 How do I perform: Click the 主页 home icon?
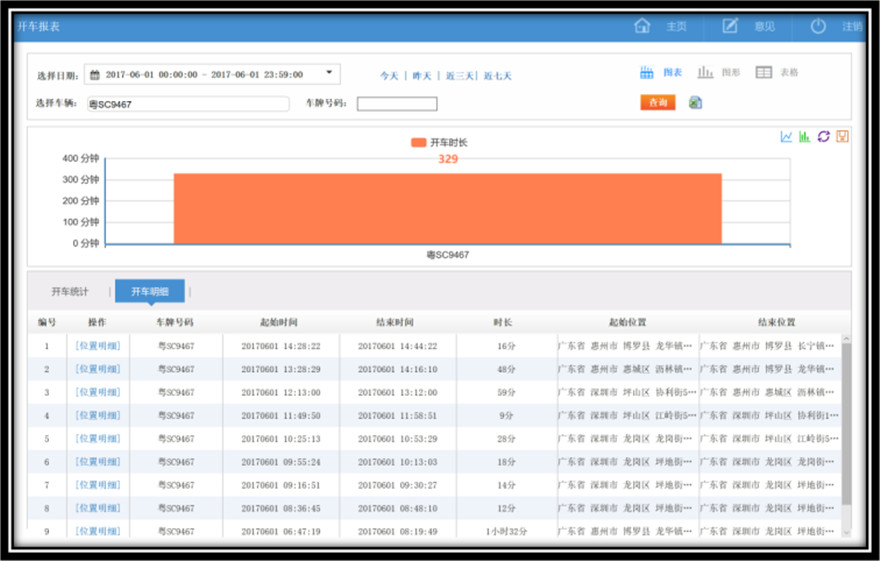(x=642, y=26)
